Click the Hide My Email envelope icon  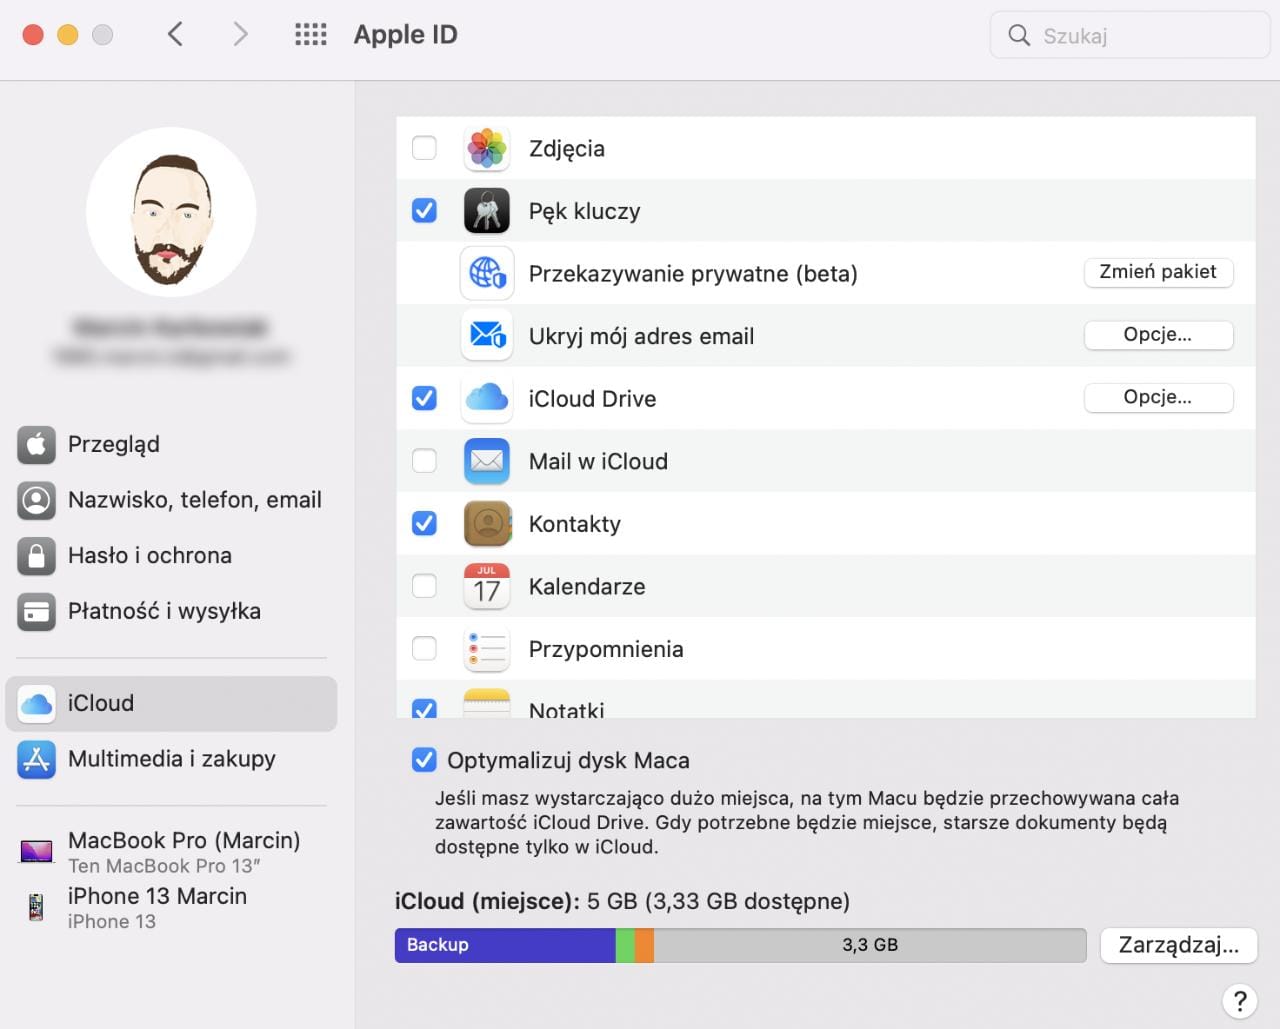pos(487,336)
